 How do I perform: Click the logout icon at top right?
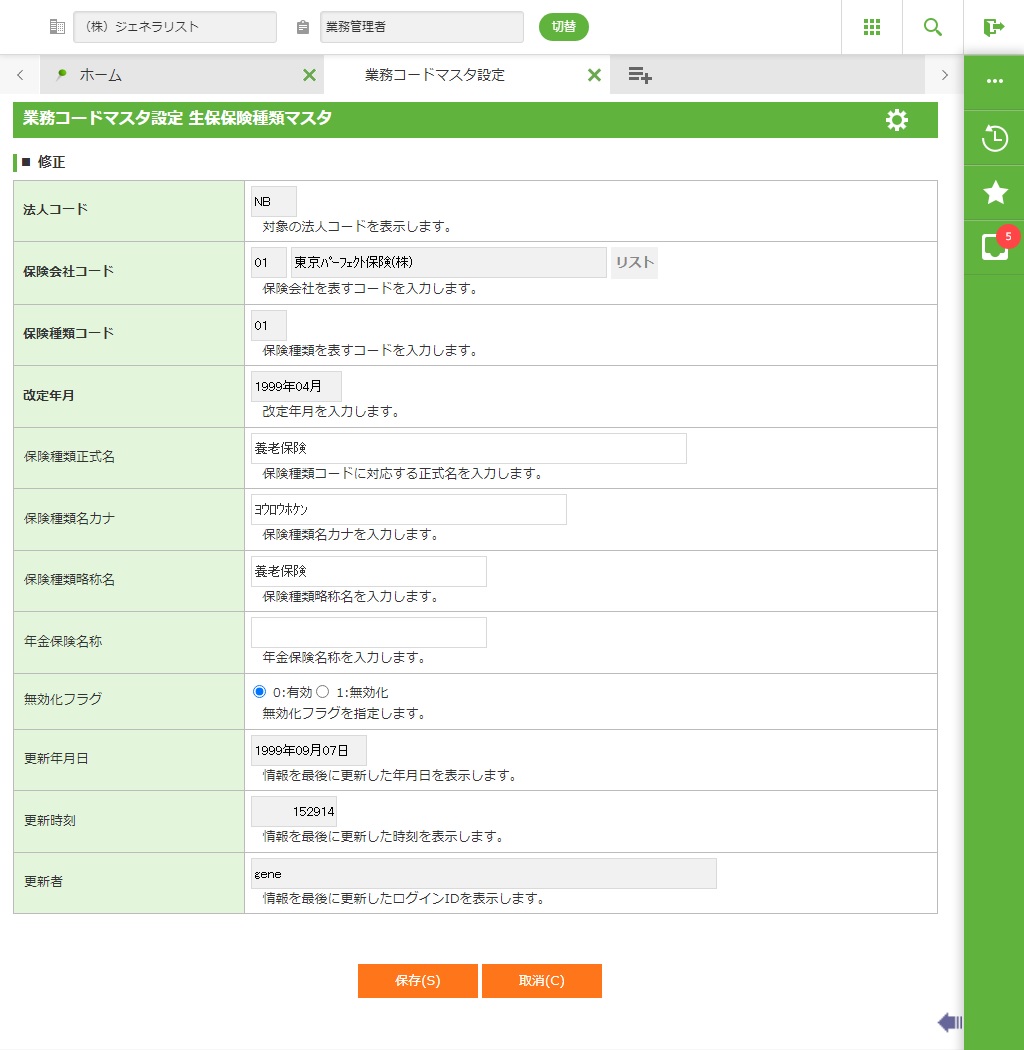pyautogui.click(x=993, y=27)
